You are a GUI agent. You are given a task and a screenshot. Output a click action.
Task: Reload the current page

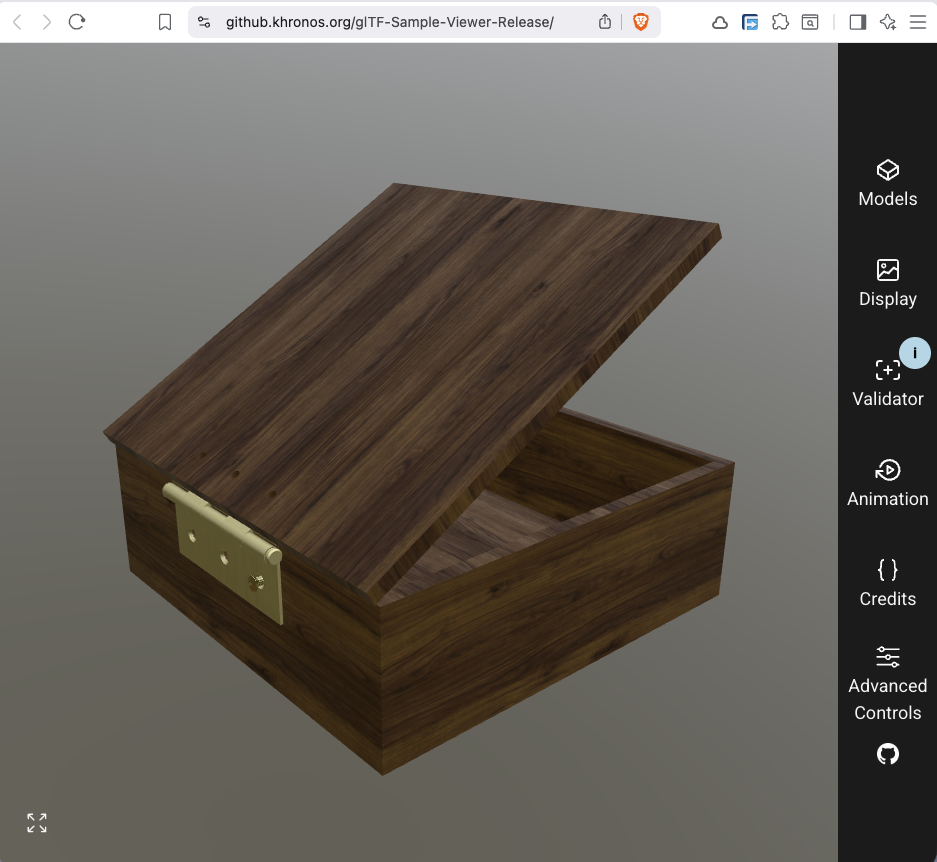coord(76,22)
